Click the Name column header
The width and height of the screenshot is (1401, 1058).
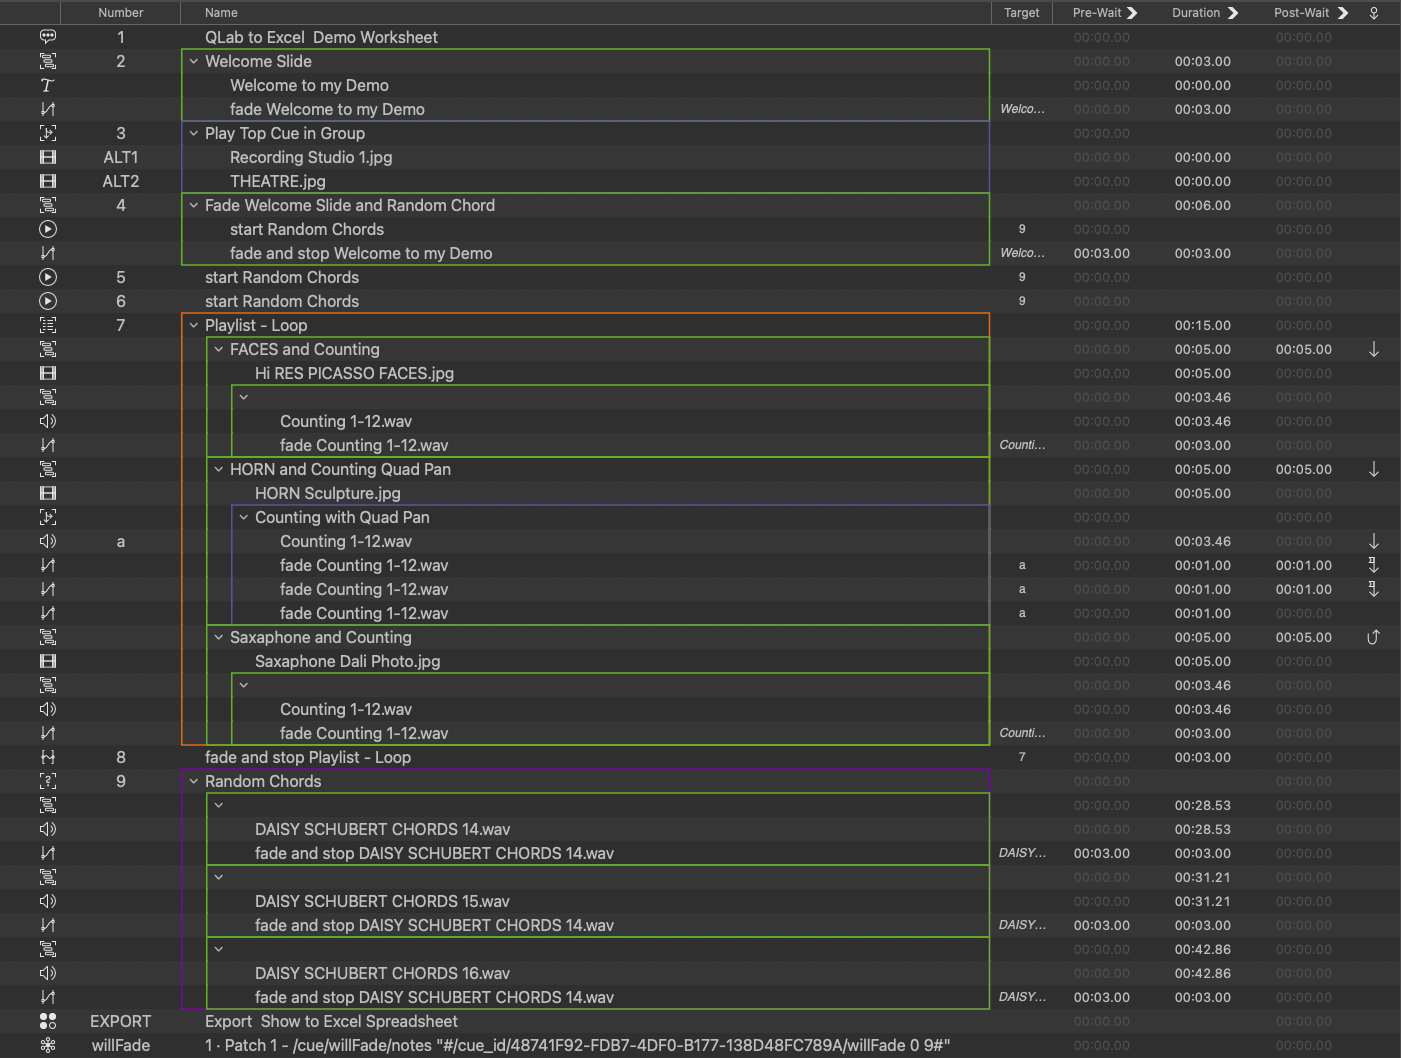click(x=221, y=13)
